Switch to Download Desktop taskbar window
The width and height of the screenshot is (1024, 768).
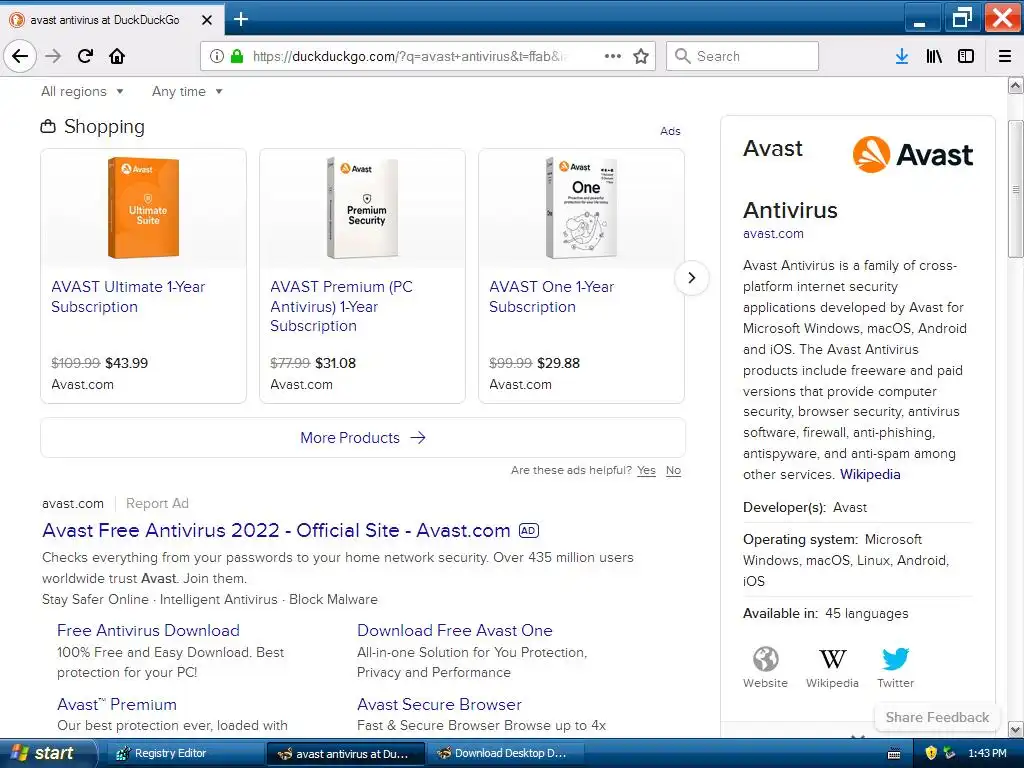coord(503,753)
